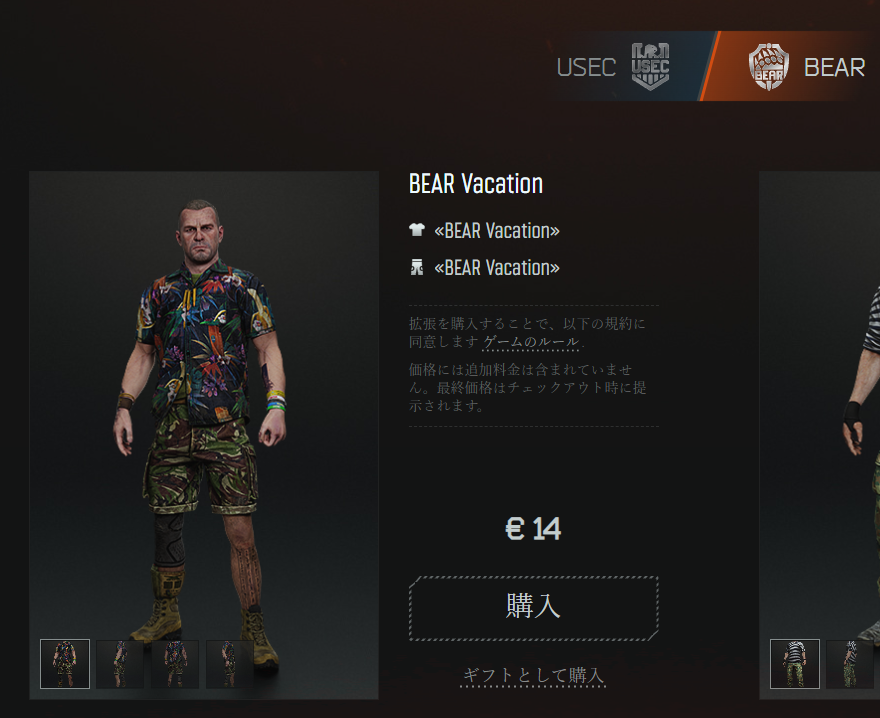This screenshot has width=880, height=718.
Task: Click the «BEAR Vacation» upper body item label
Action: tap(497, 231)
